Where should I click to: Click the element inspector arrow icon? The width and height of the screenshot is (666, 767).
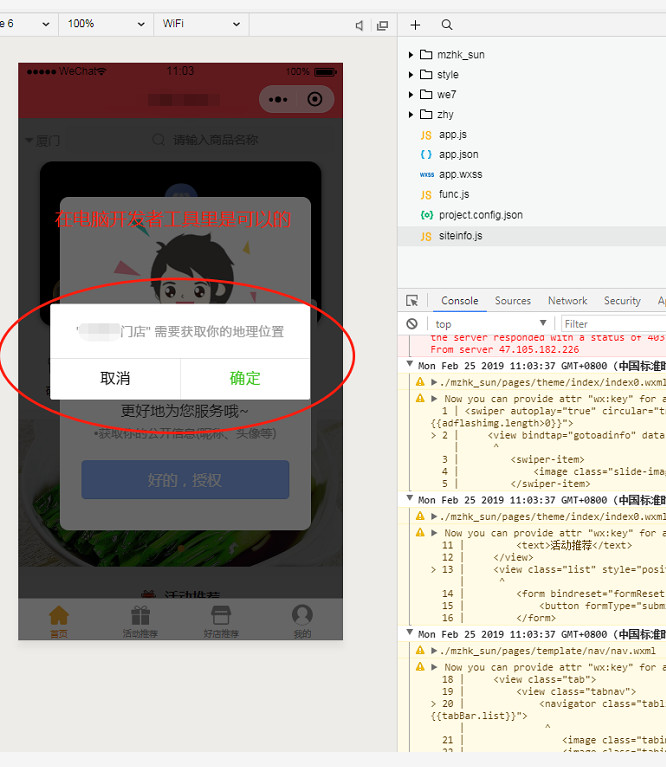pyautogui.click(x=412, y=300)
